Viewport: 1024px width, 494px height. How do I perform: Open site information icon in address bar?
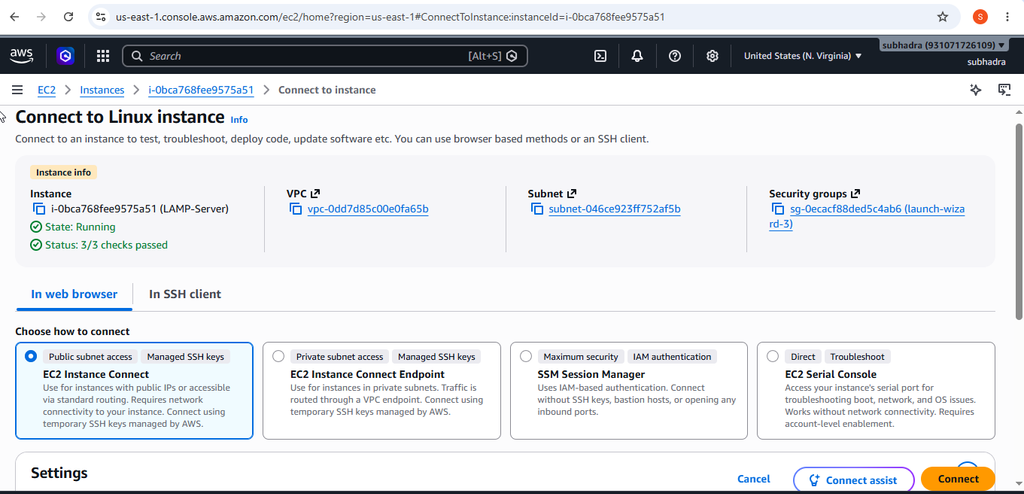click(100, 17)
